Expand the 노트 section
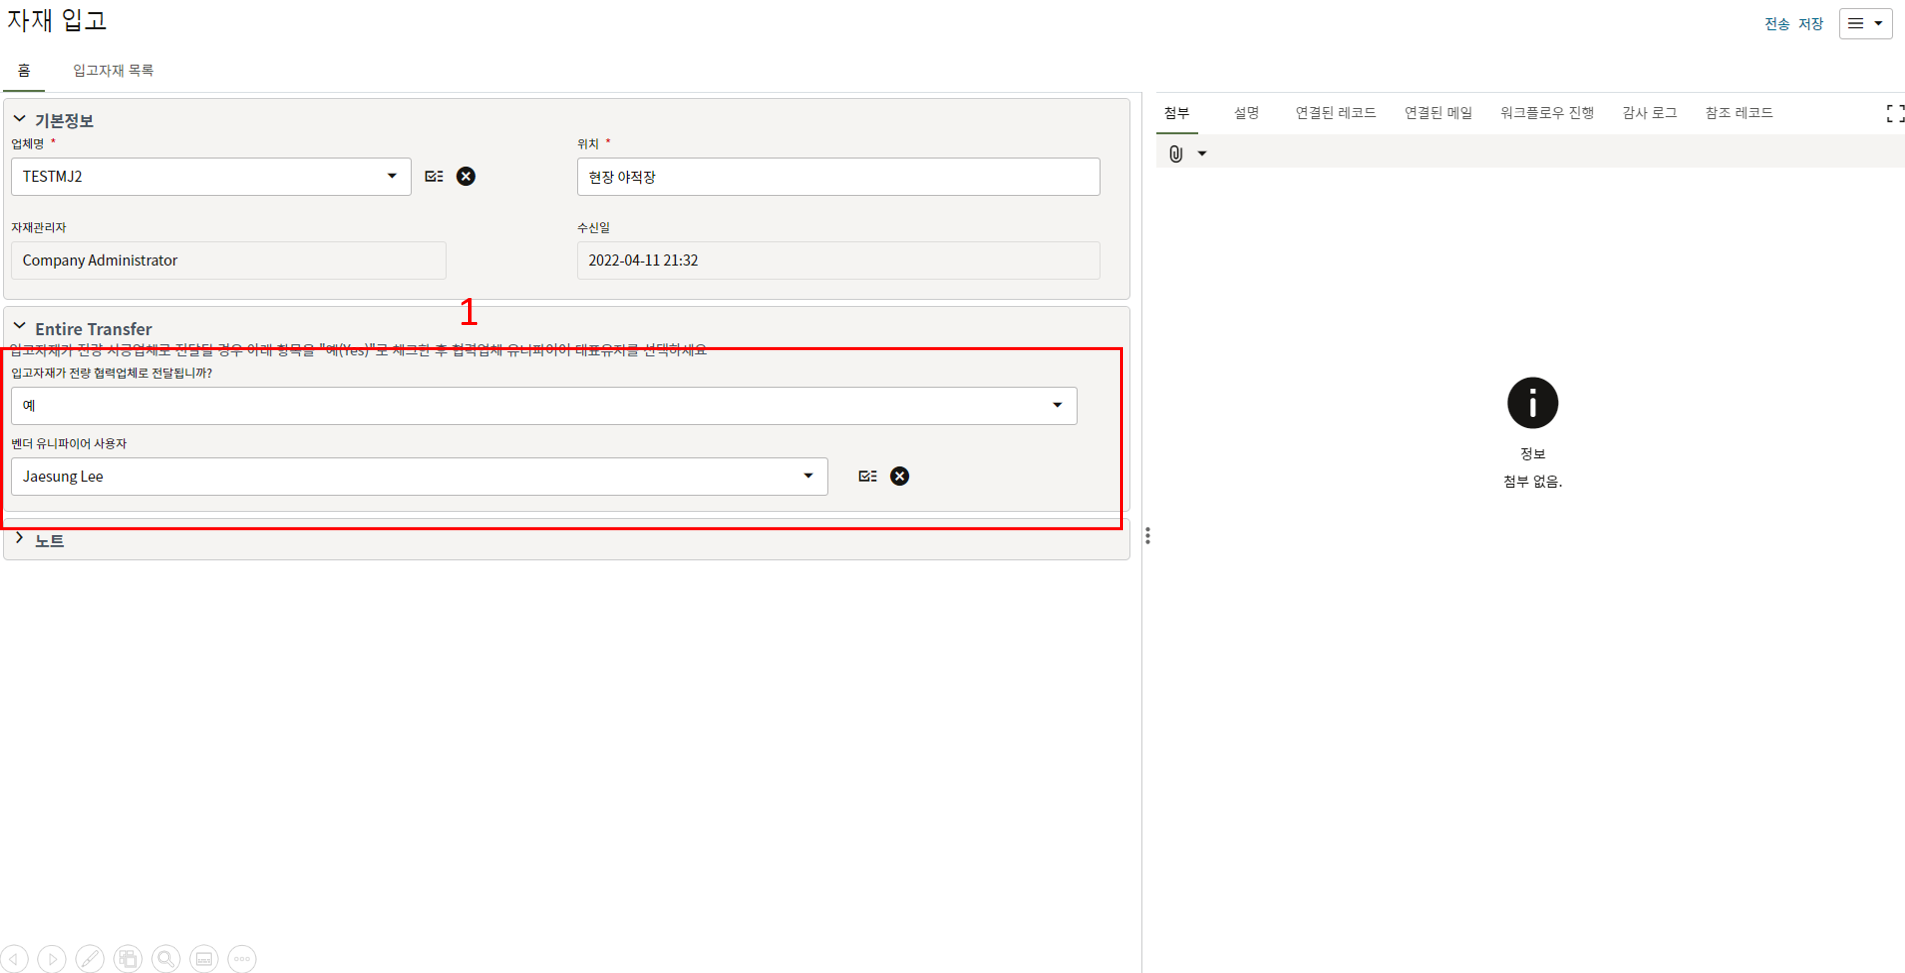Viewport: 1905px width, 973px height. pos(19,539)
